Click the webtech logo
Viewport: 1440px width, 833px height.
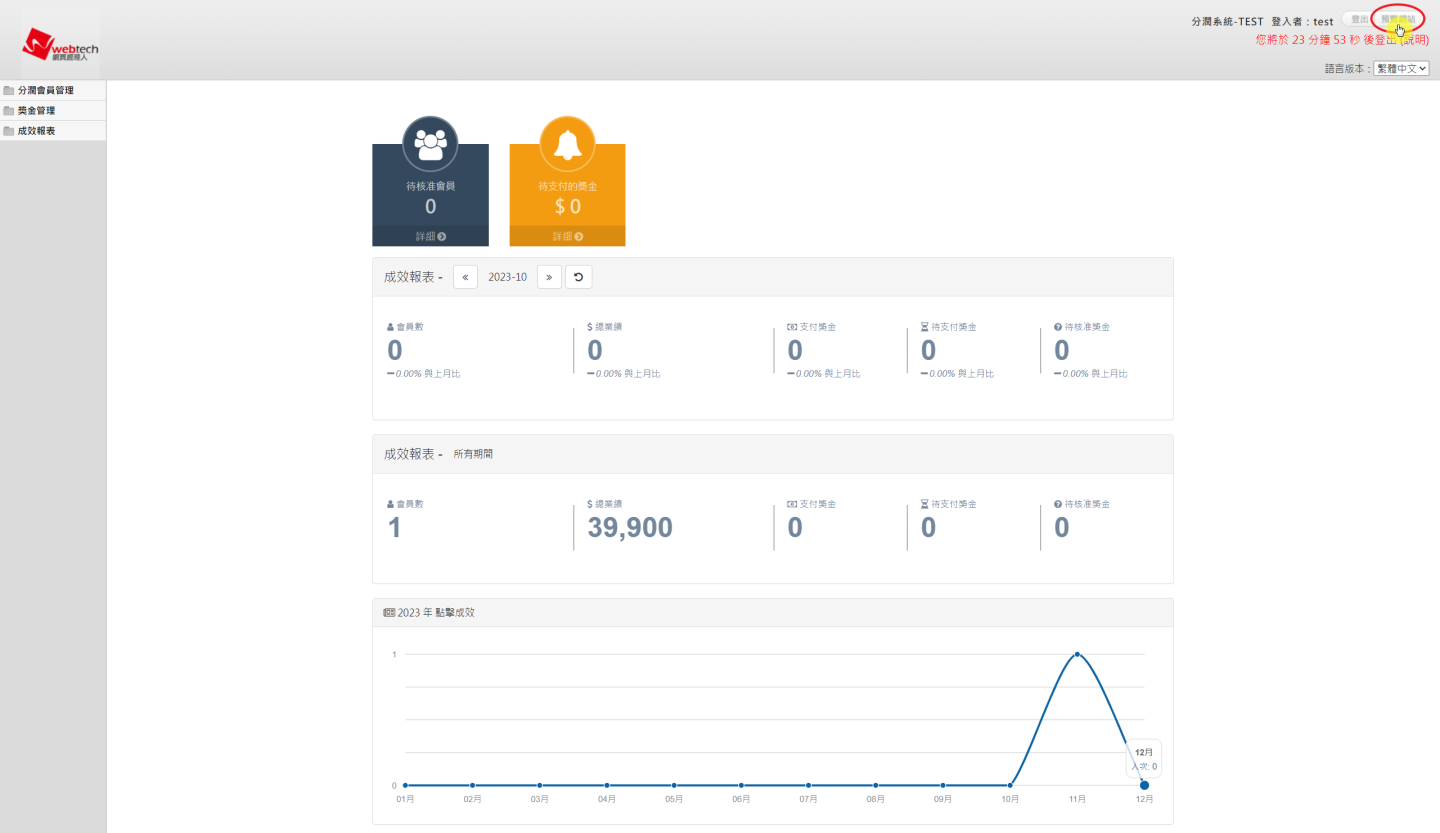pos(60,45)
